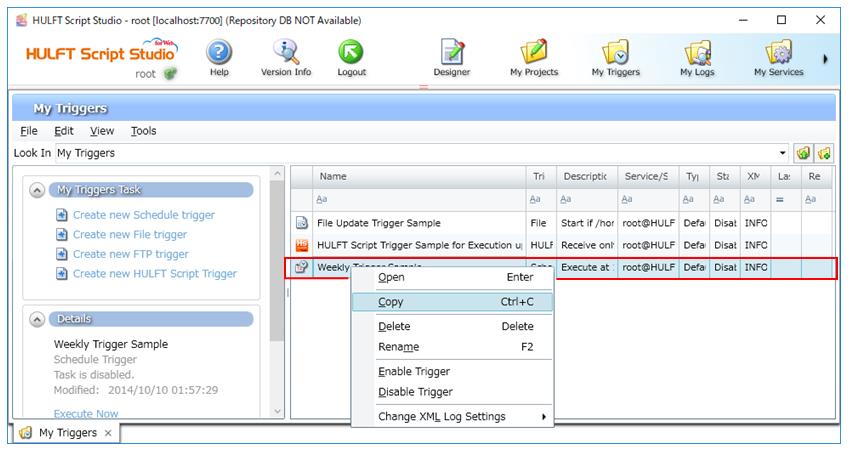Open My Logs toolbar icon

[x=697, y=53]
